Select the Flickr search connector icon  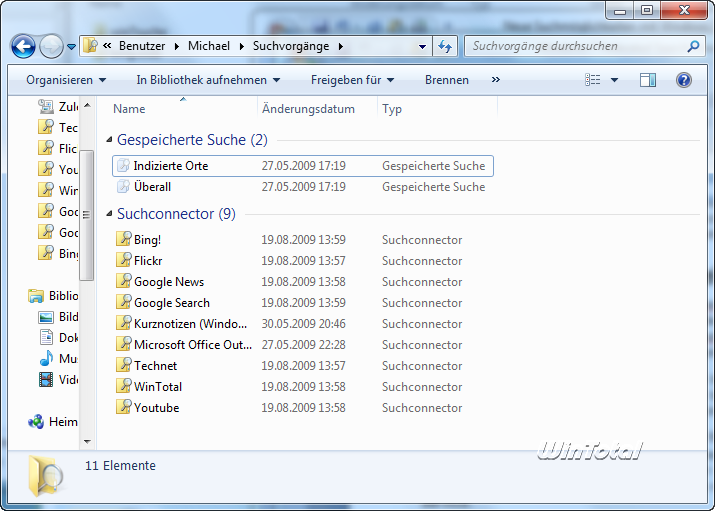(x=123, y=260)
